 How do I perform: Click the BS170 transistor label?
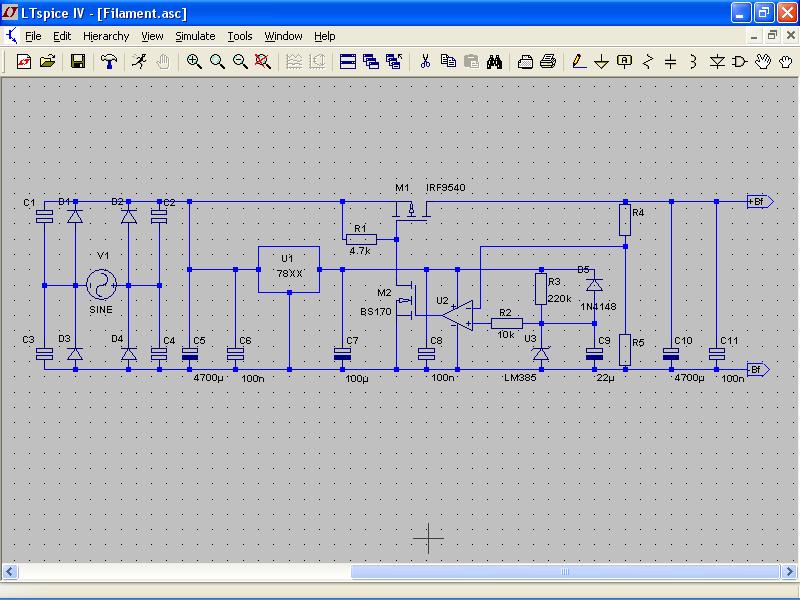point(376,312)
